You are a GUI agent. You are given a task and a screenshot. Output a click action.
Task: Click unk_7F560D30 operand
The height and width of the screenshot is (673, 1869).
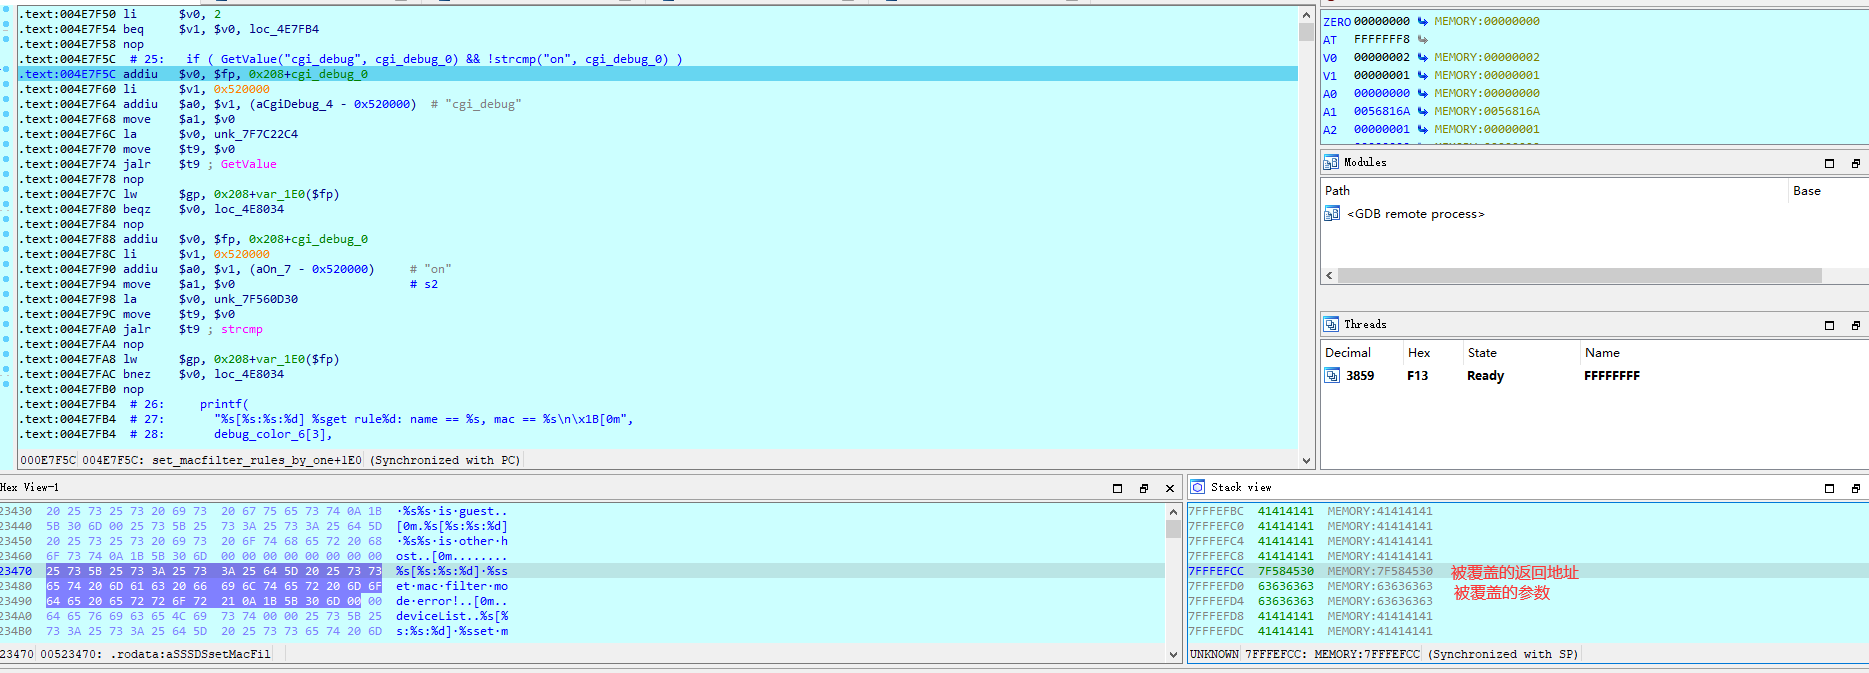256,299
